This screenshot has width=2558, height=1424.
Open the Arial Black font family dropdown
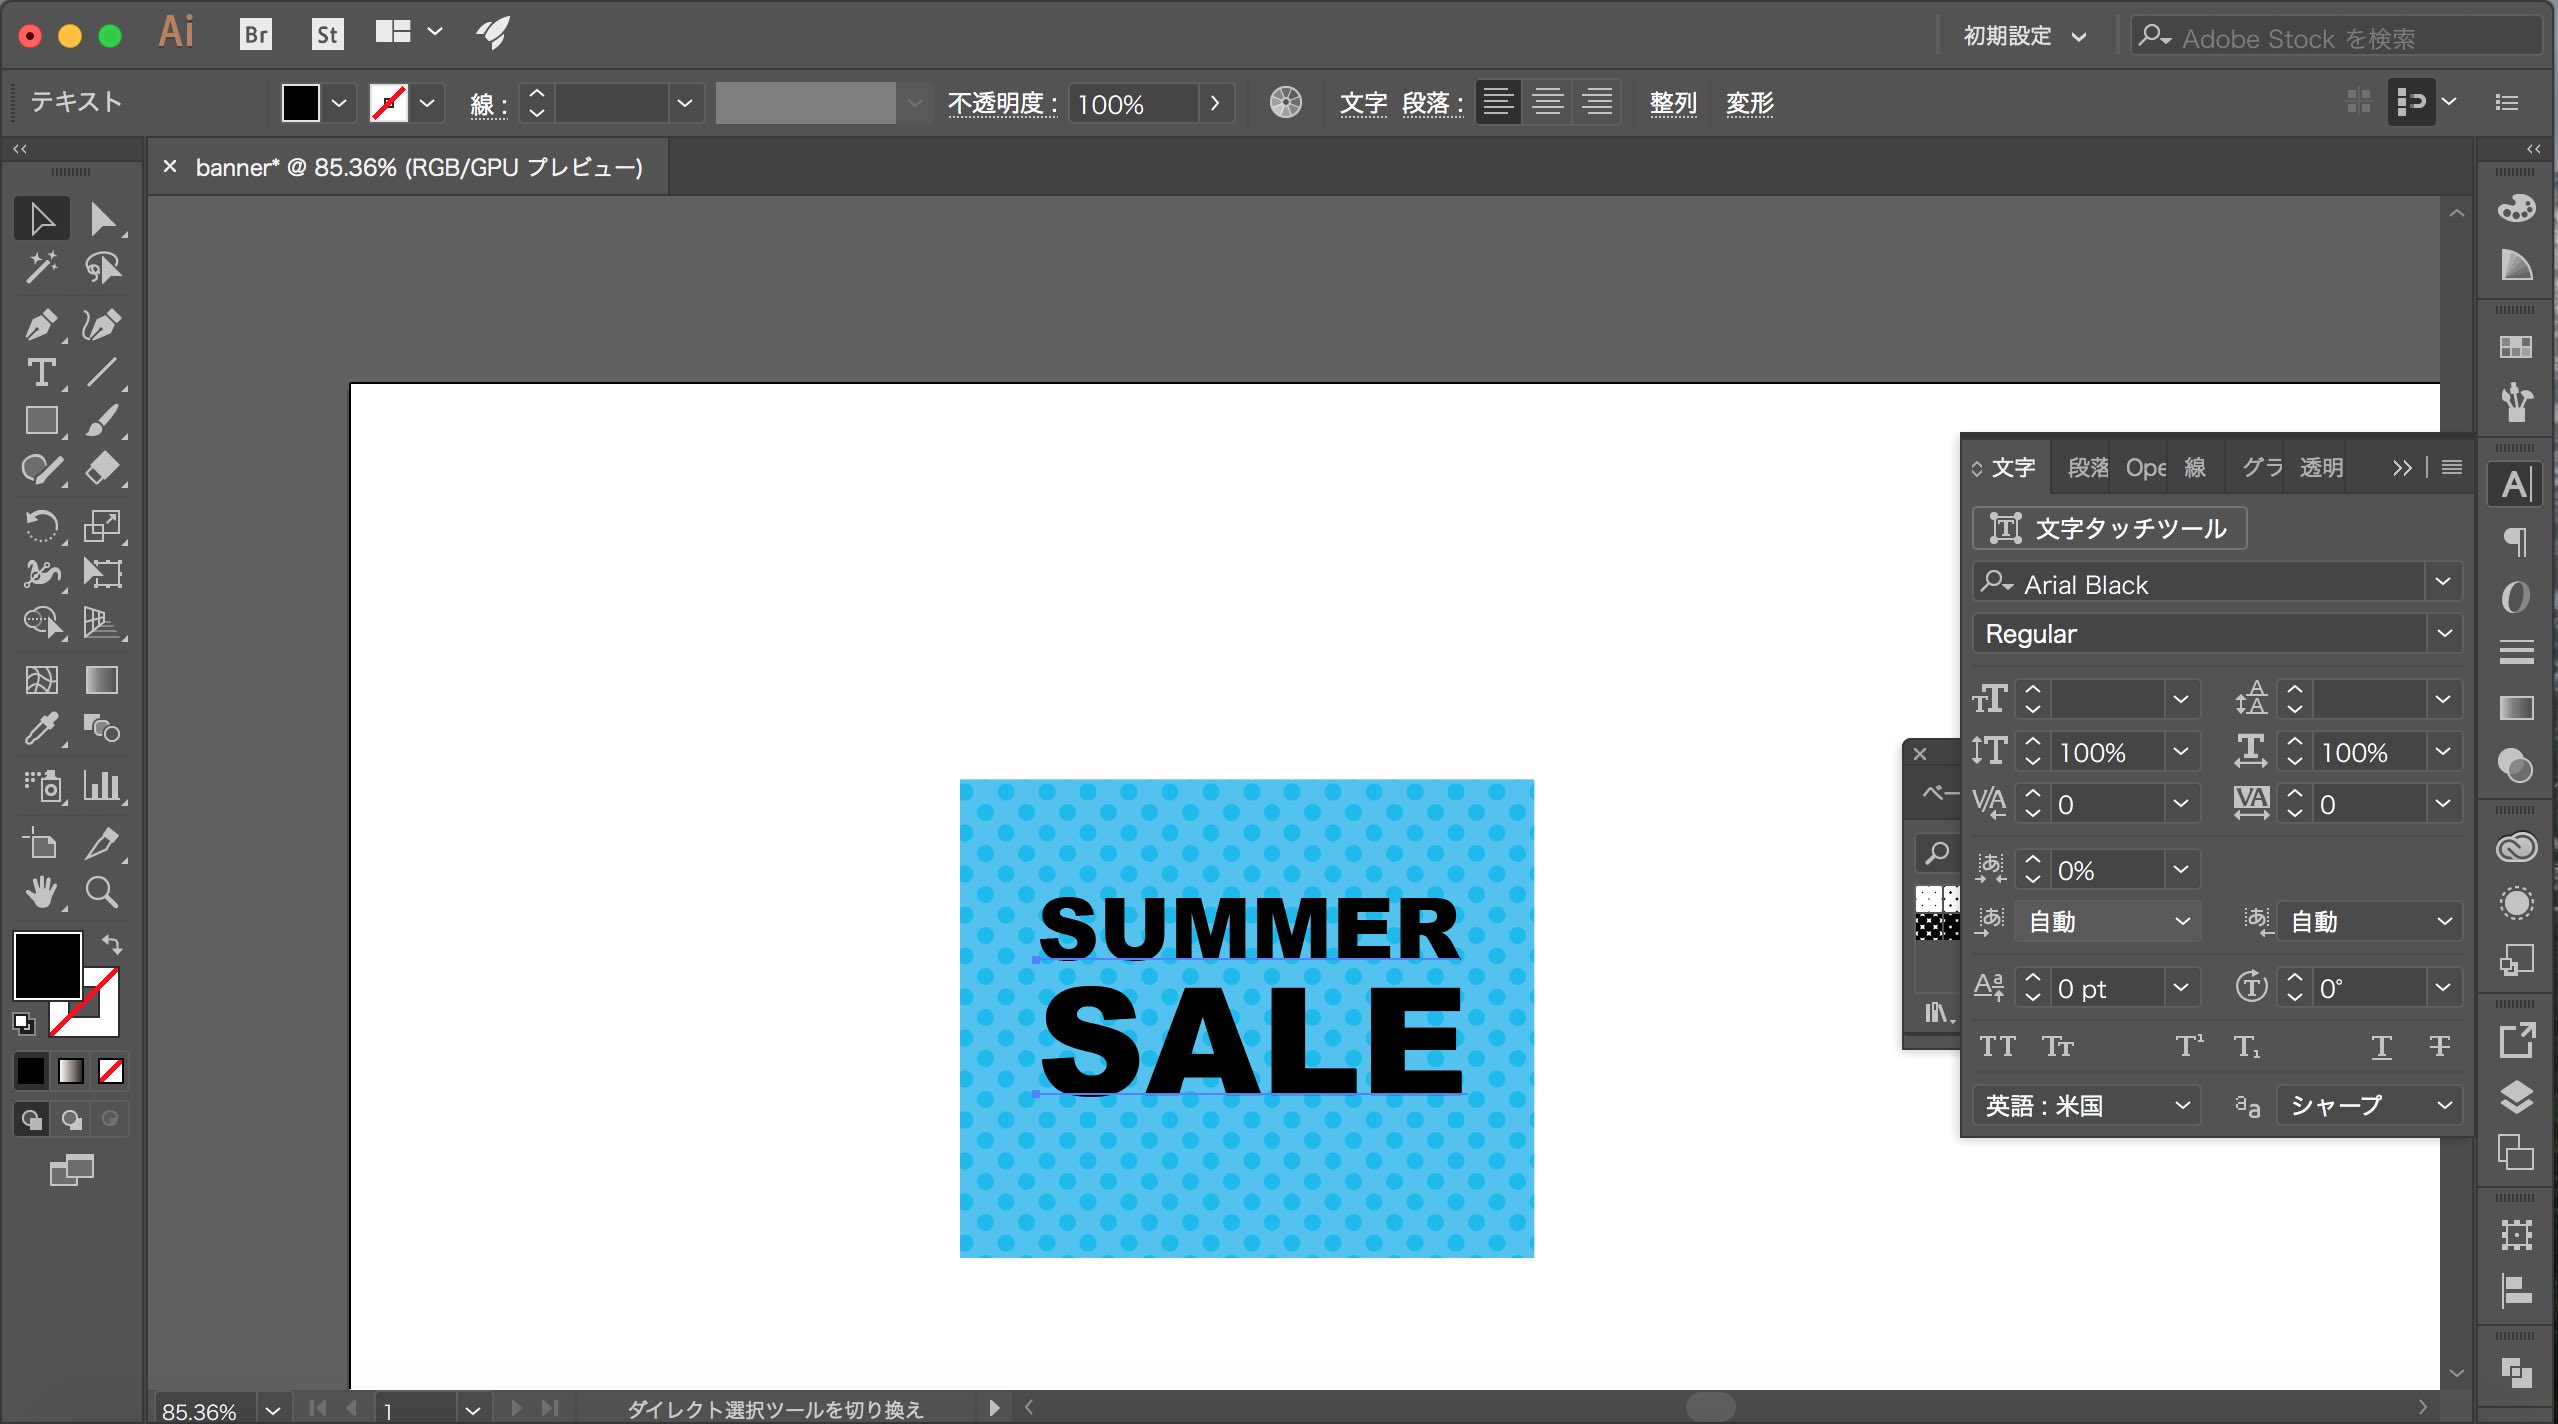2443,583
